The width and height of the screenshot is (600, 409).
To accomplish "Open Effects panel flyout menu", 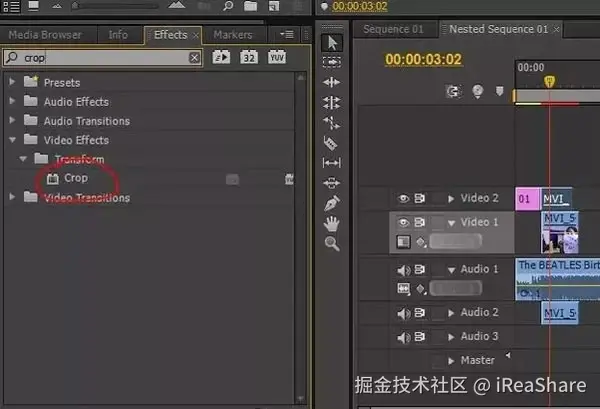I will (287, 35).
